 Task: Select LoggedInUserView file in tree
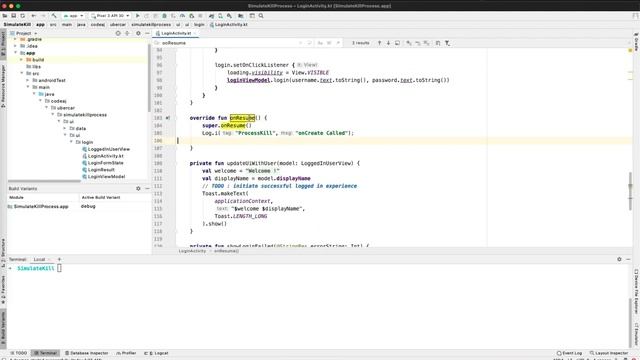(x=106, y=149)
